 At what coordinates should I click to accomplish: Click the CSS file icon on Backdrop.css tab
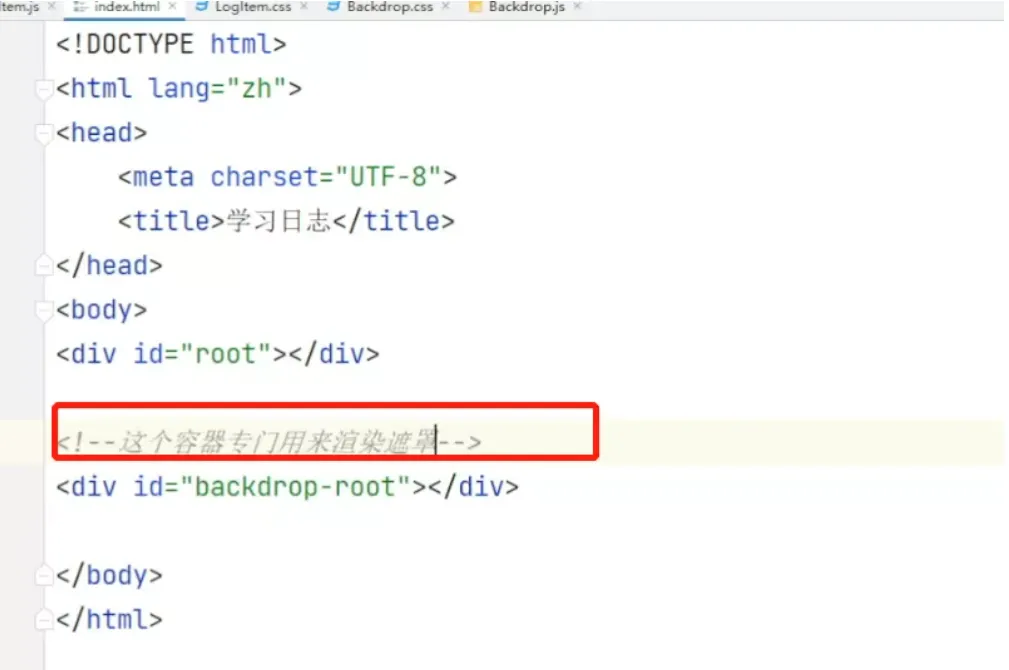click(333, 6)
